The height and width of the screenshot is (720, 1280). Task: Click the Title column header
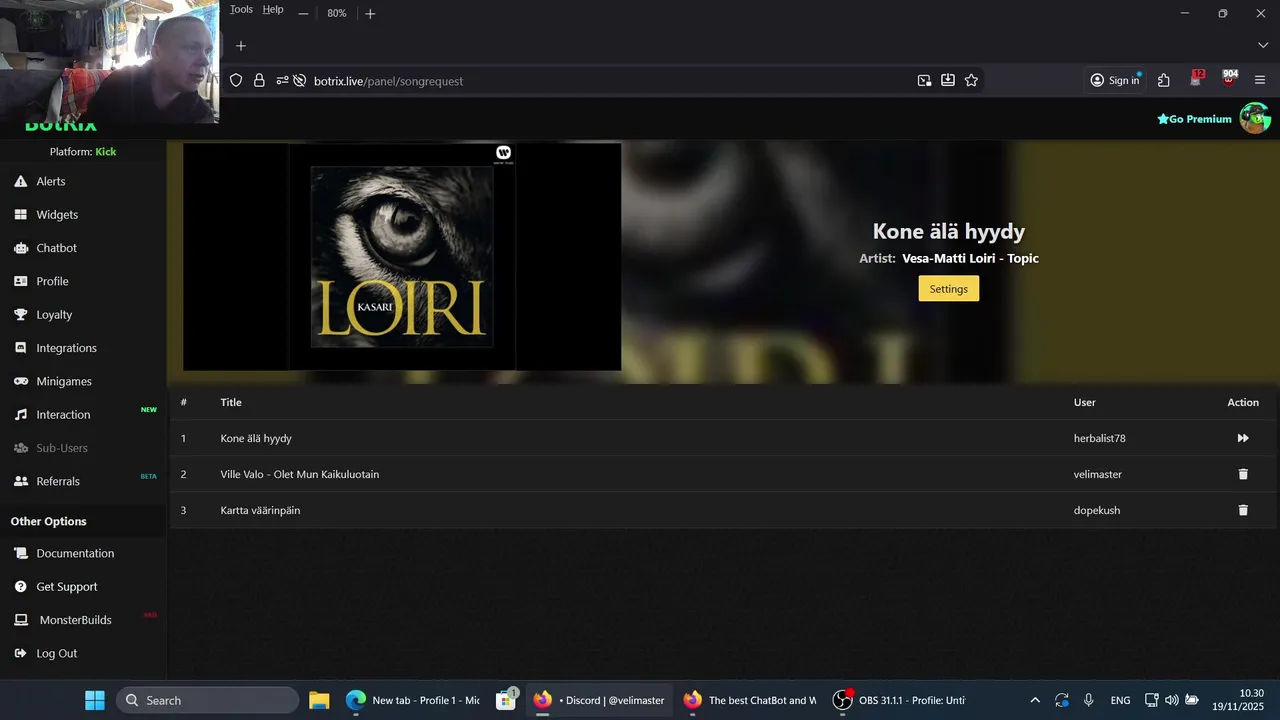[231, 402]
